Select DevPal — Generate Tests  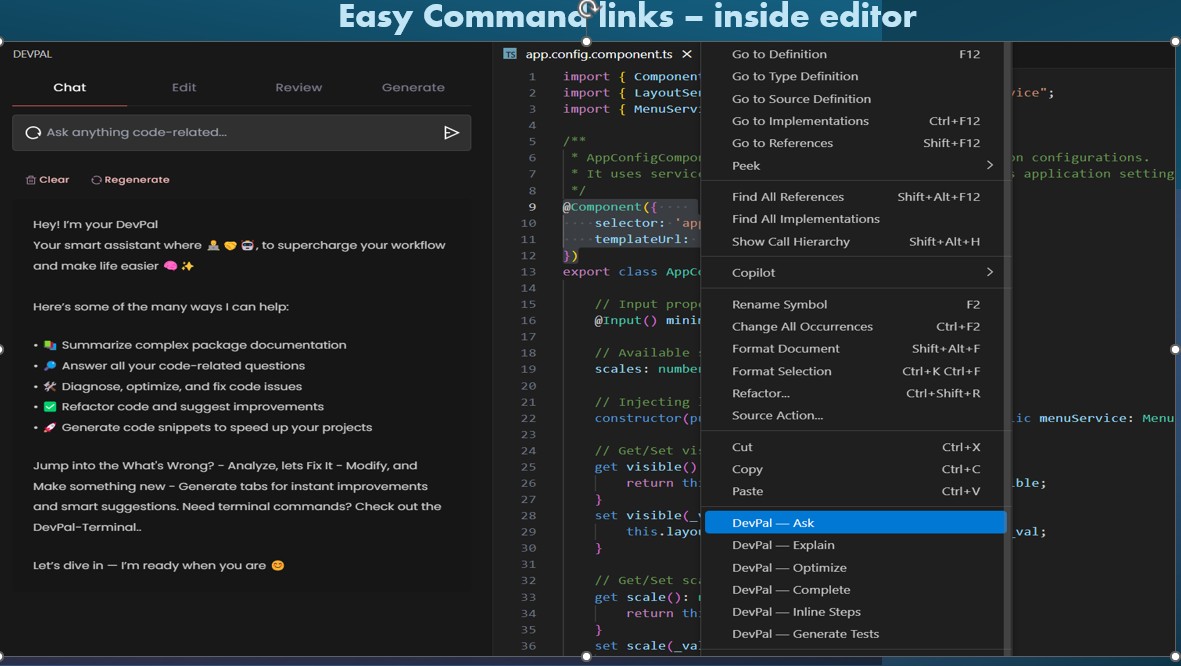(856, 634)
